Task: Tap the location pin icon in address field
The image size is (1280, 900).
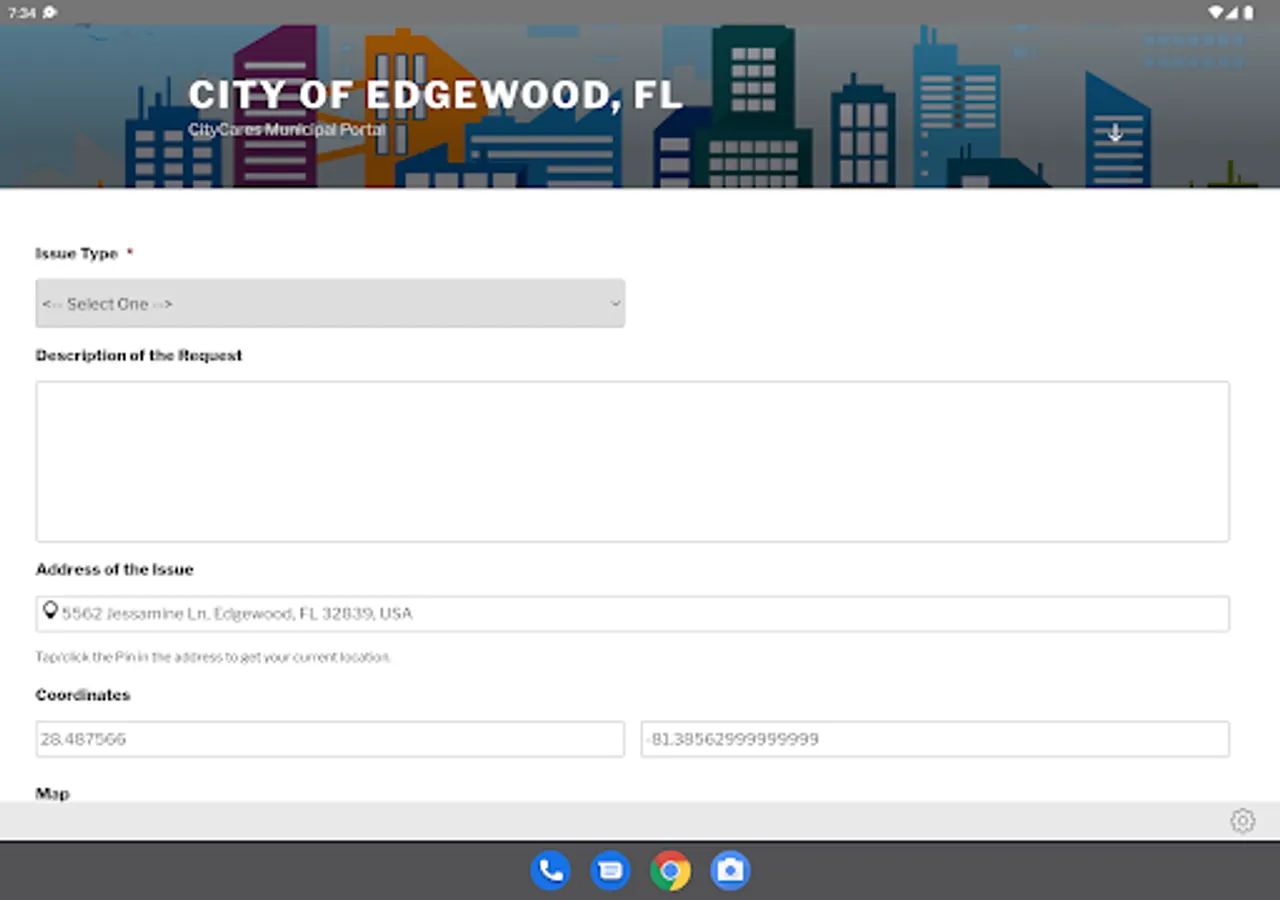Action: [50, 610]
